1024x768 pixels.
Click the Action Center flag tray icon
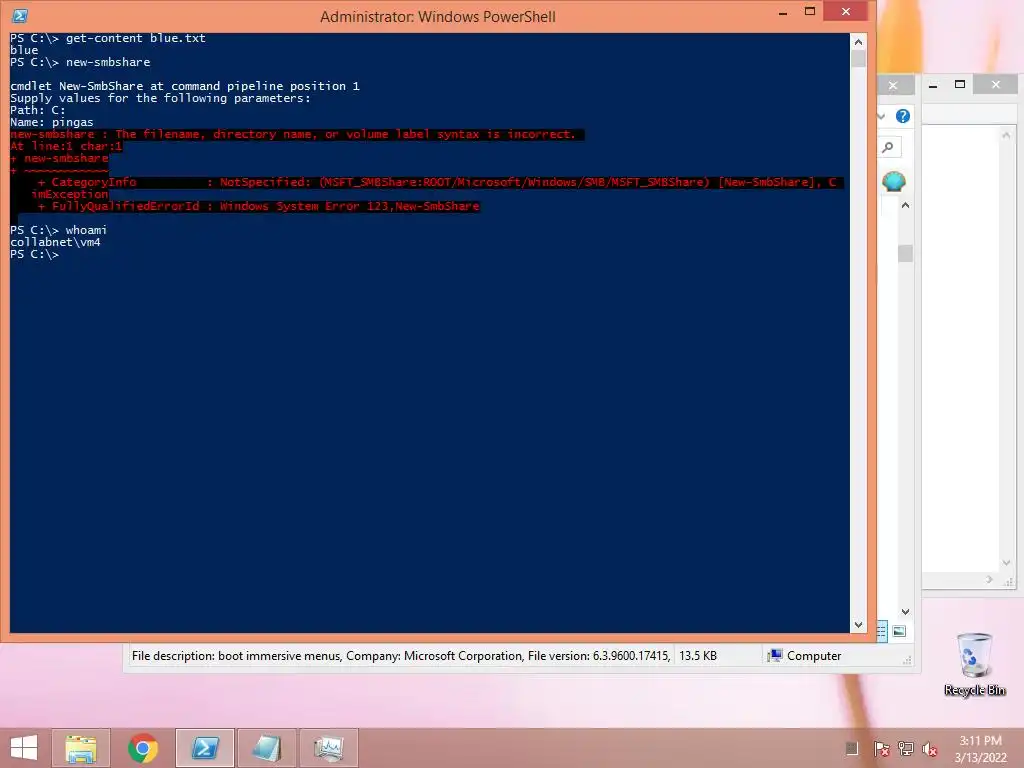coord(881,749)
